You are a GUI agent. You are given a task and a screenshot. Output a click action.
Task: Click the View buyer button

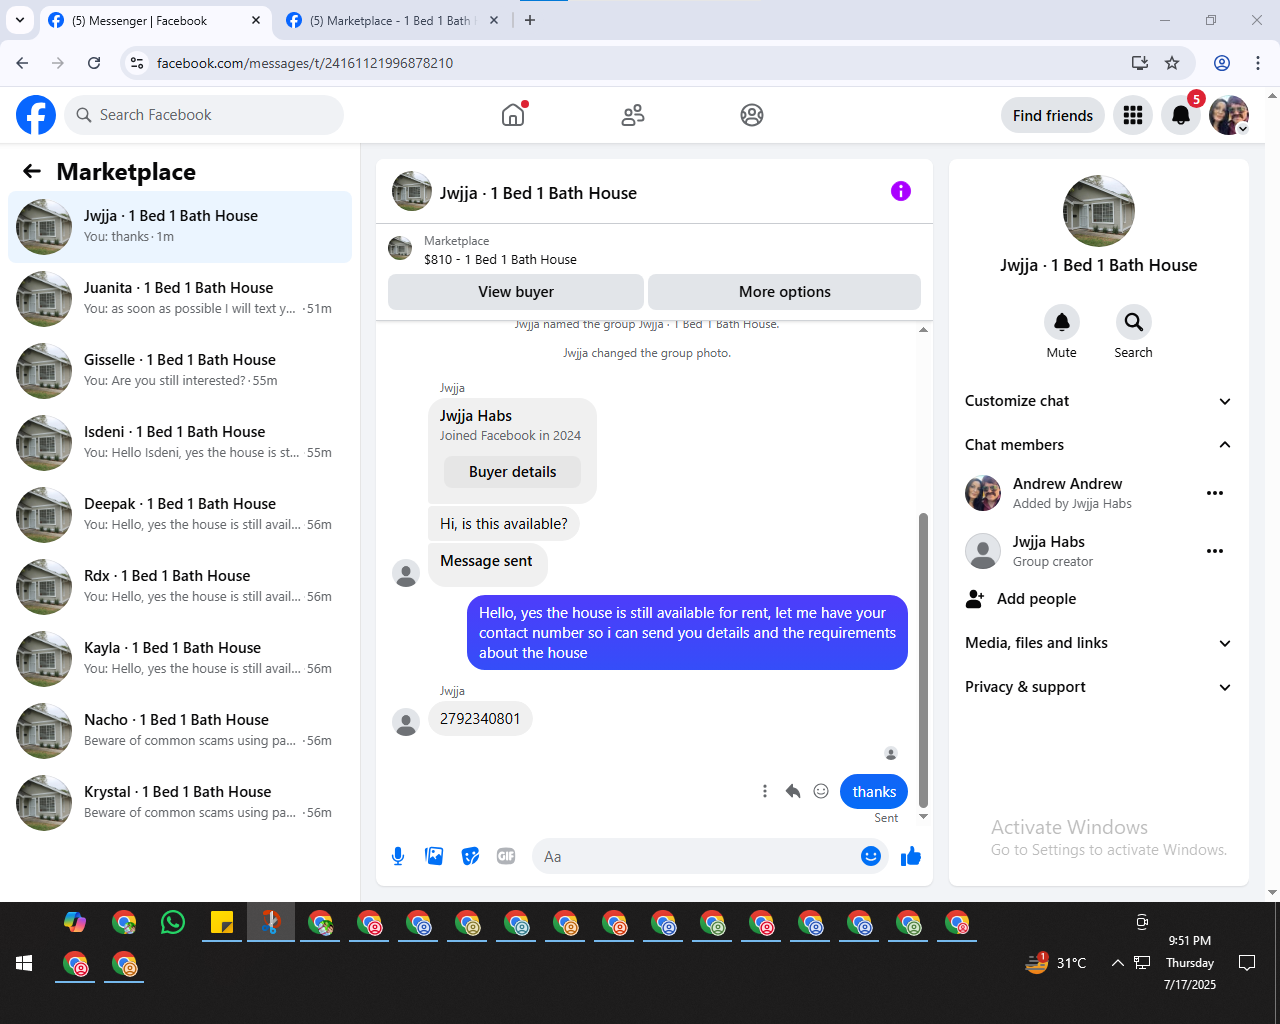[x=516, y=292]
